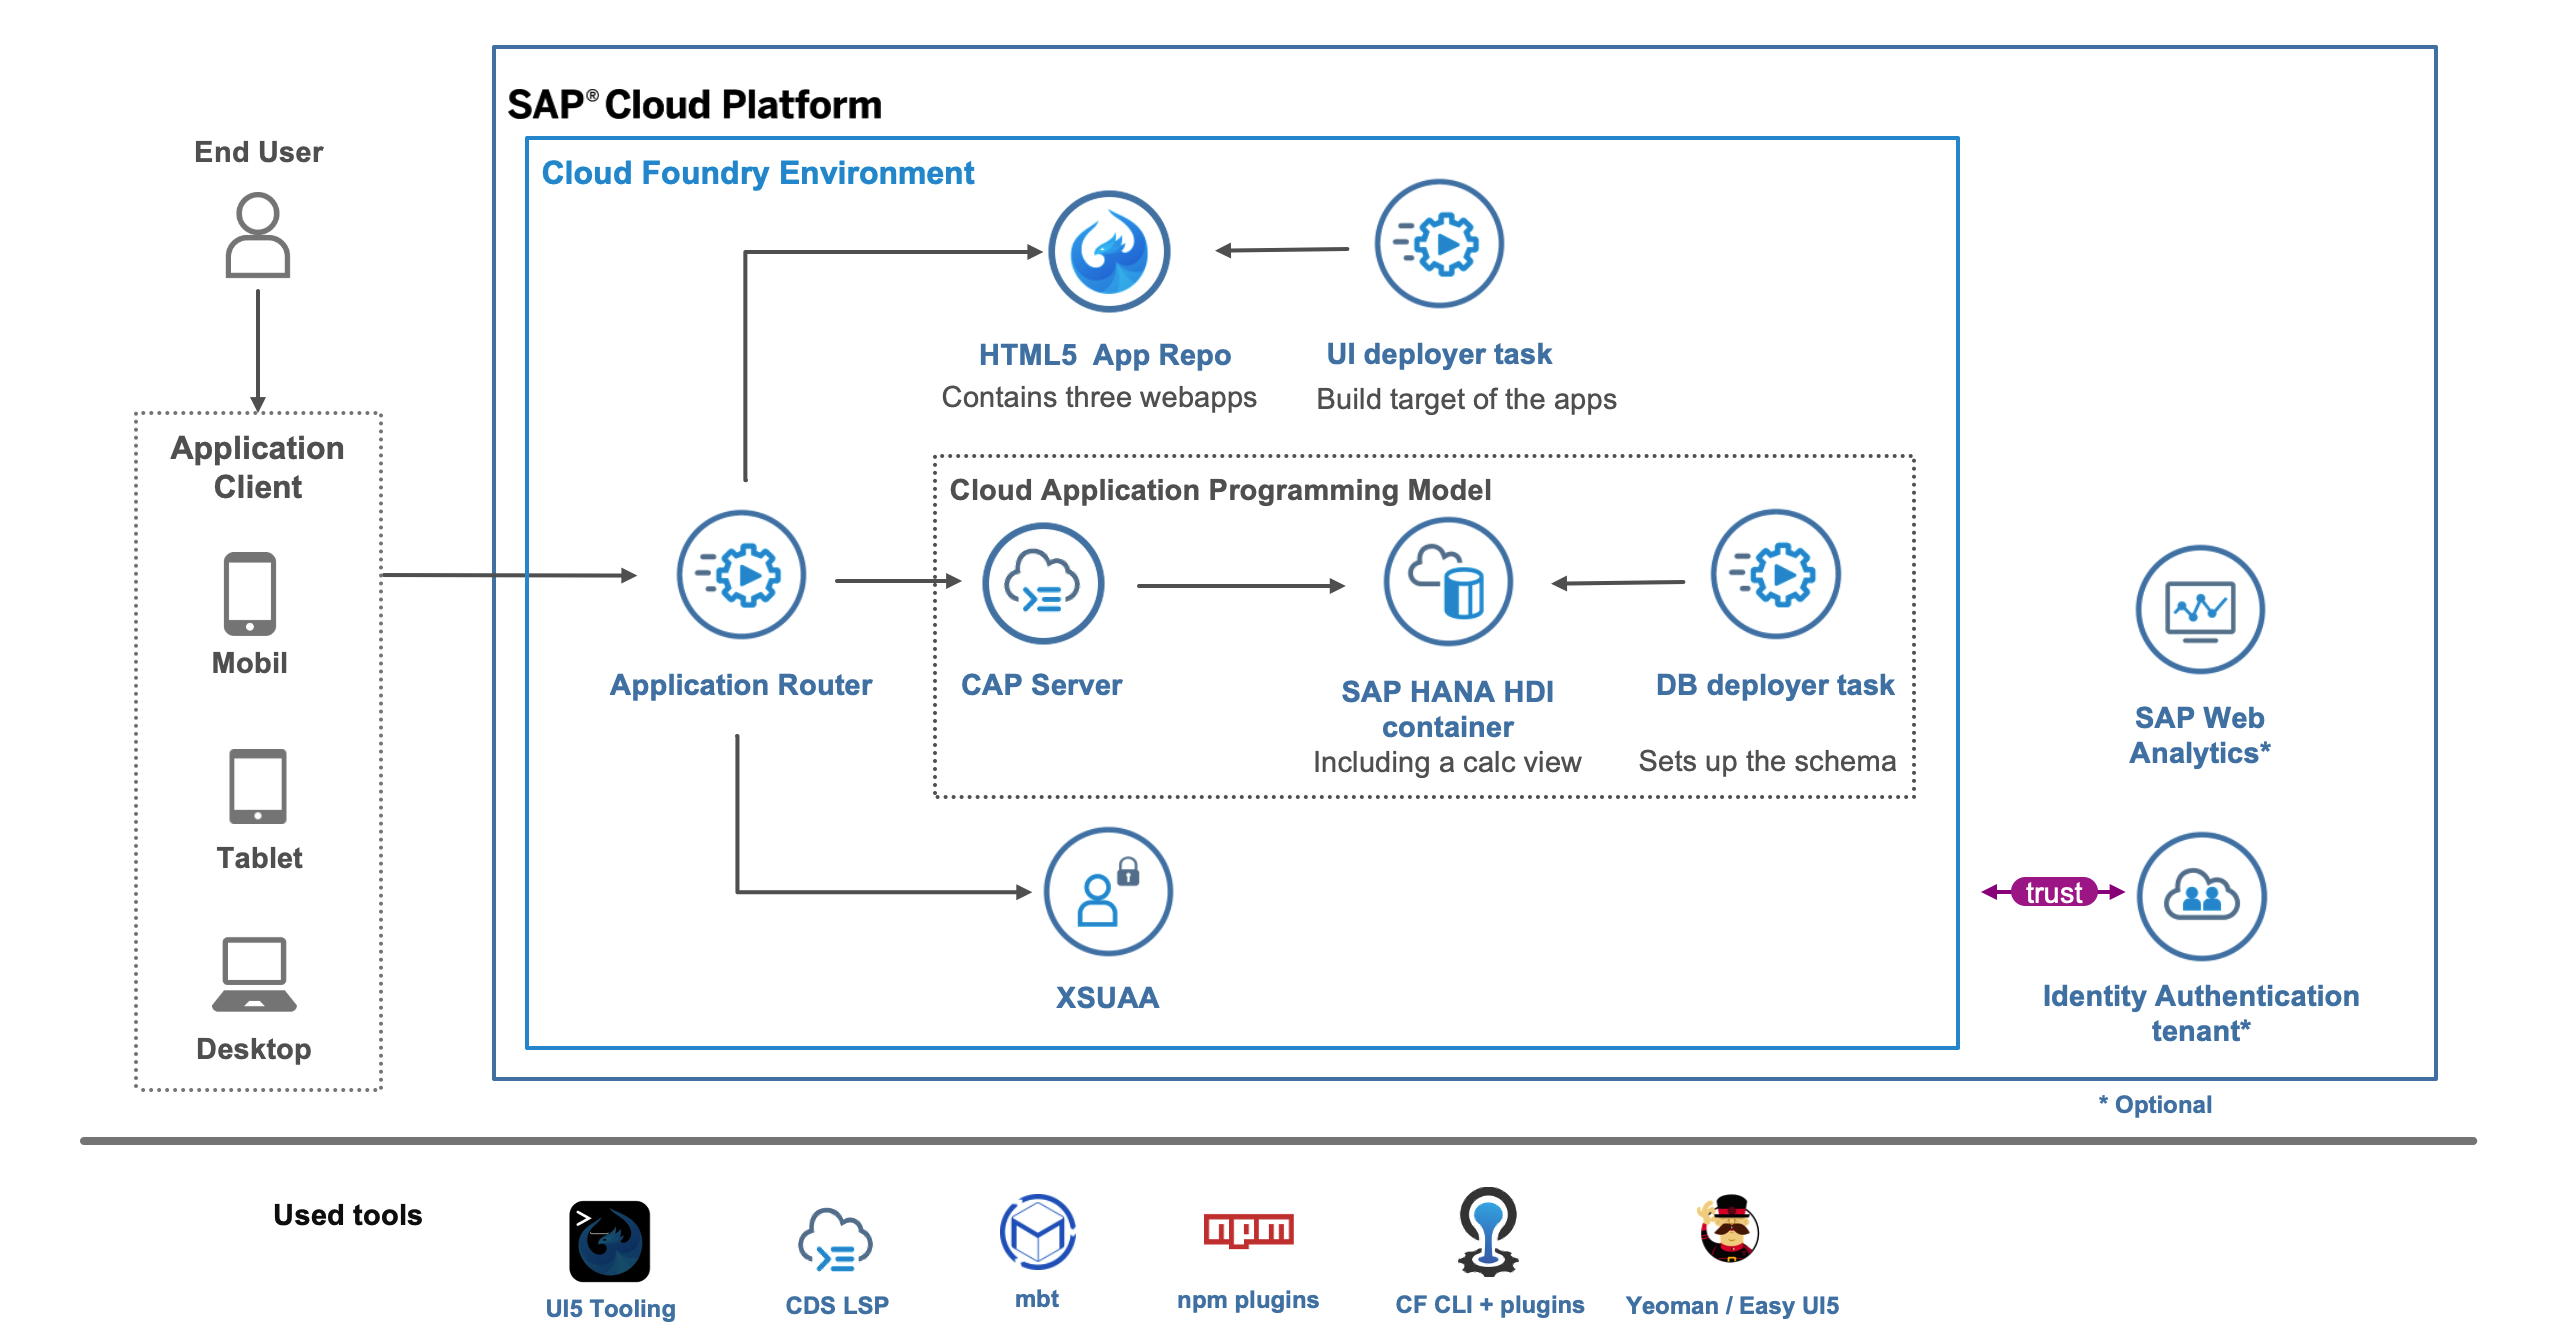Select the HTML5 App Repo phoenix icon

1109,251
